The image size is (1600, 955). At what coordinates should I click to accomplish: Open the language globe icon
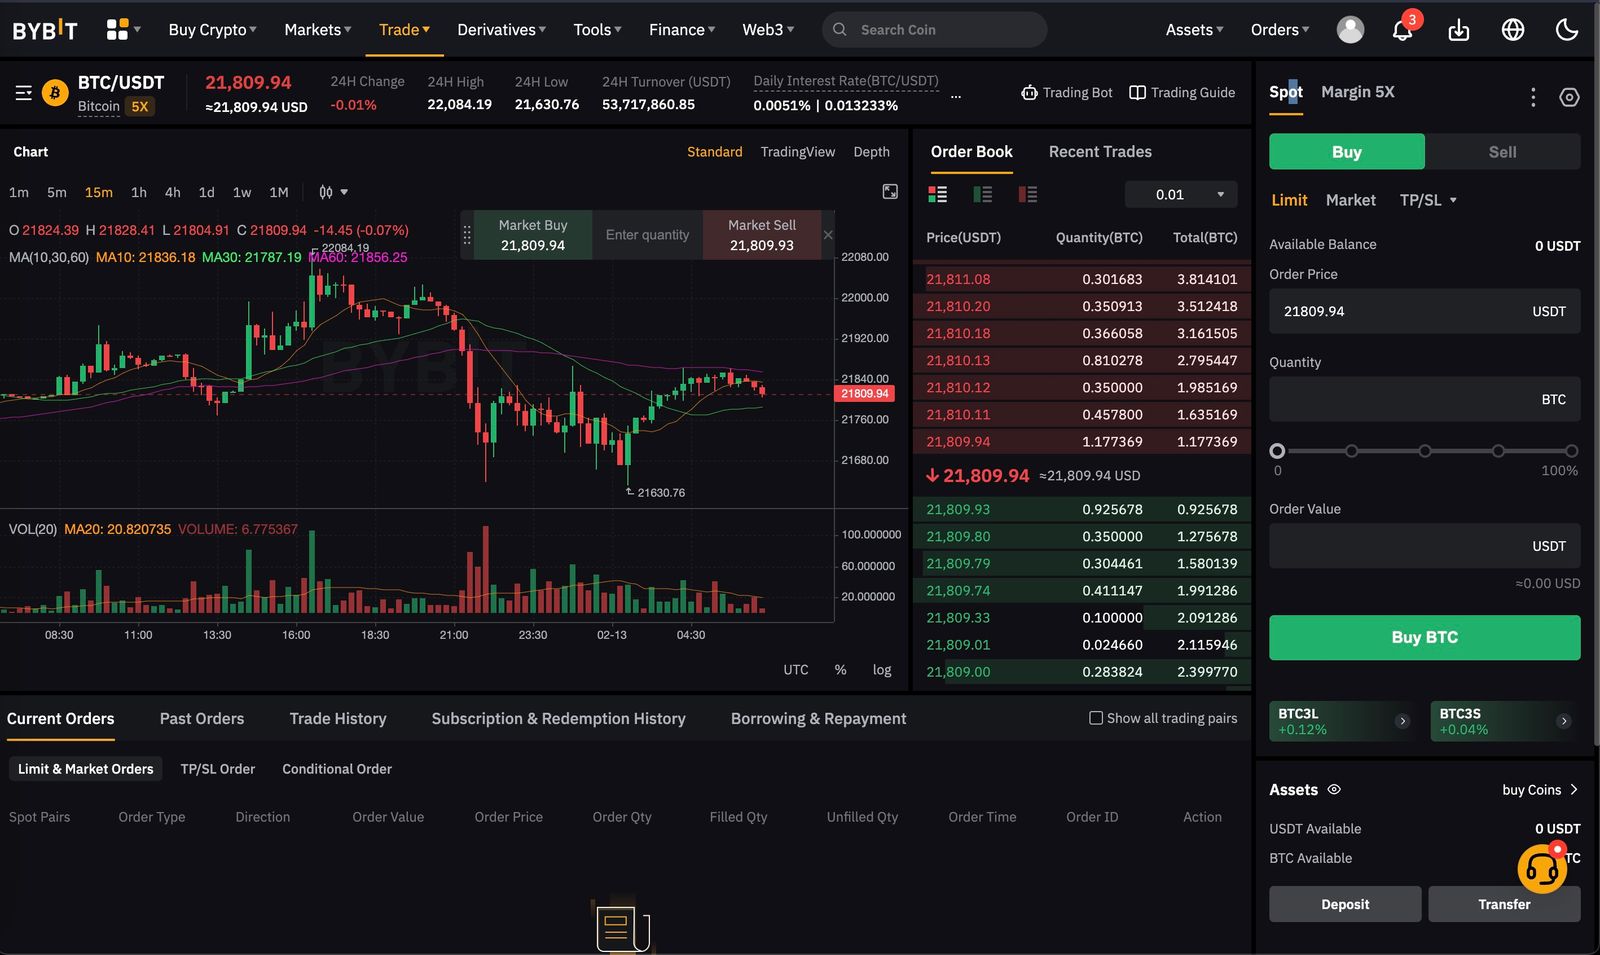click(1512, 30)
